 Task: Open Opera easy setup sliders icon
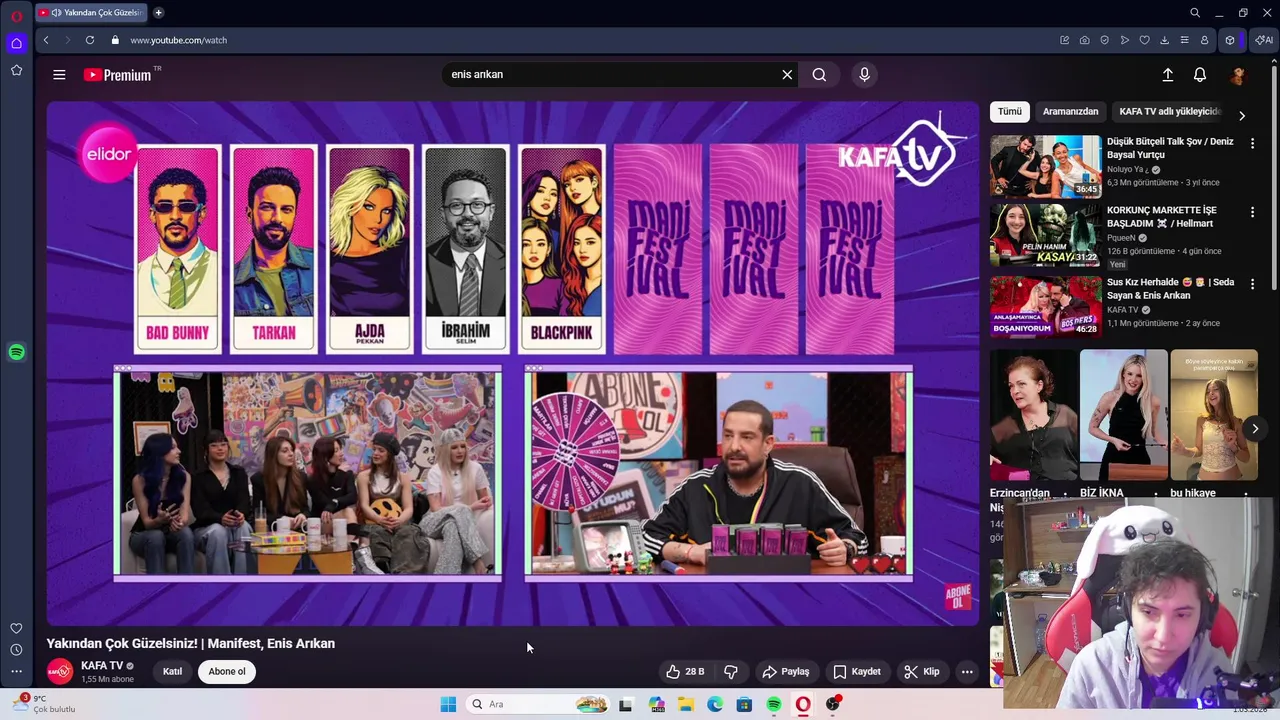(1185, 40)
